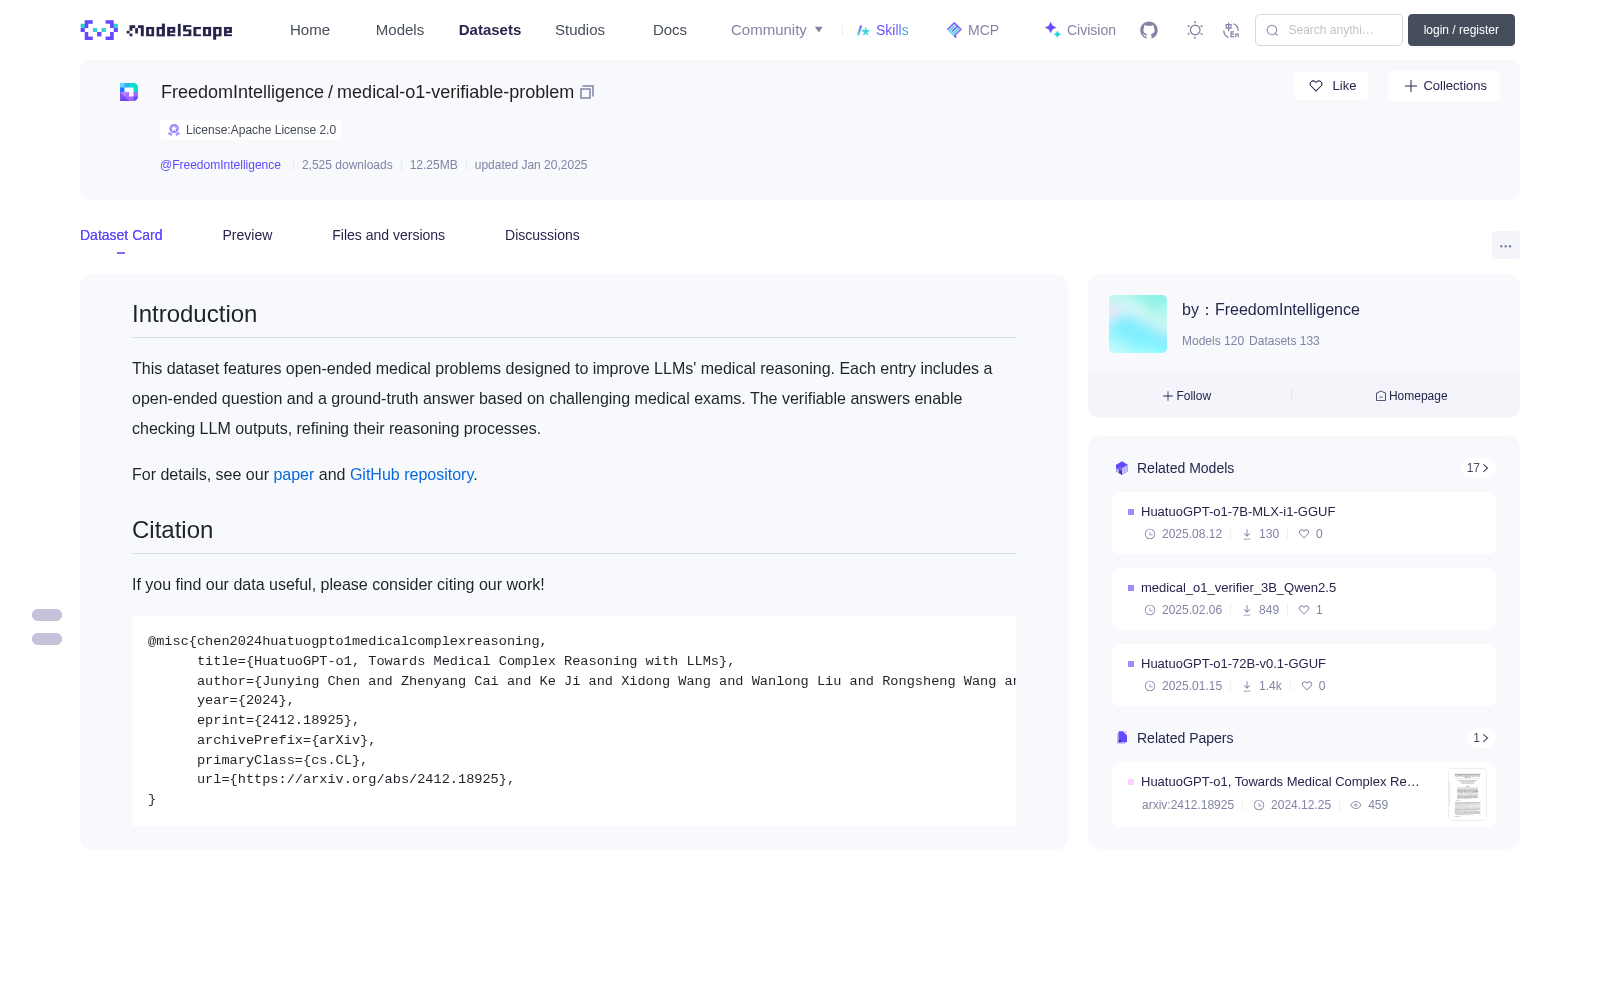Image resolution: width=1600 pixels, height=1000 pixels.
Task: Click the heart icon in Like
Action: [1316, 86]
